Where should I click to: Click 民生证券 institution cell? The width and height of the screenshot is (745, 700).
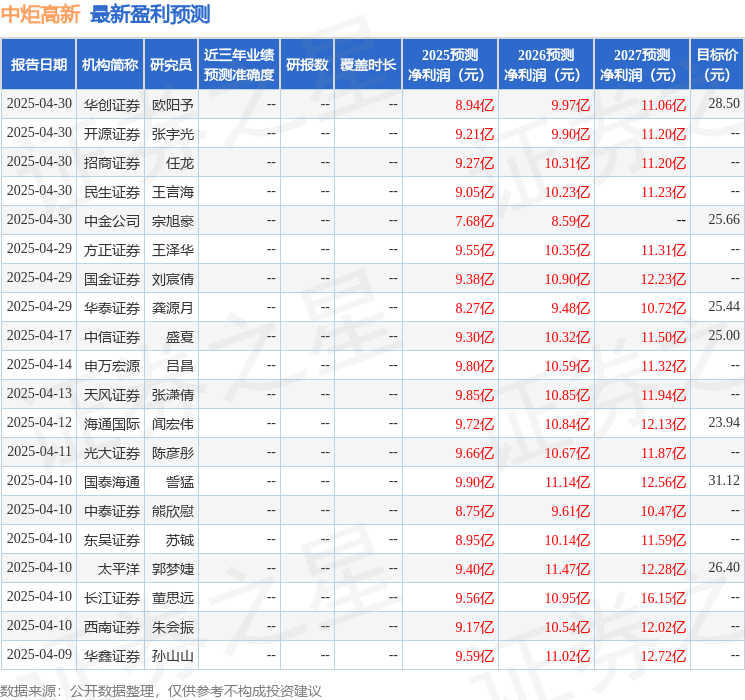(x=112, y=192)
